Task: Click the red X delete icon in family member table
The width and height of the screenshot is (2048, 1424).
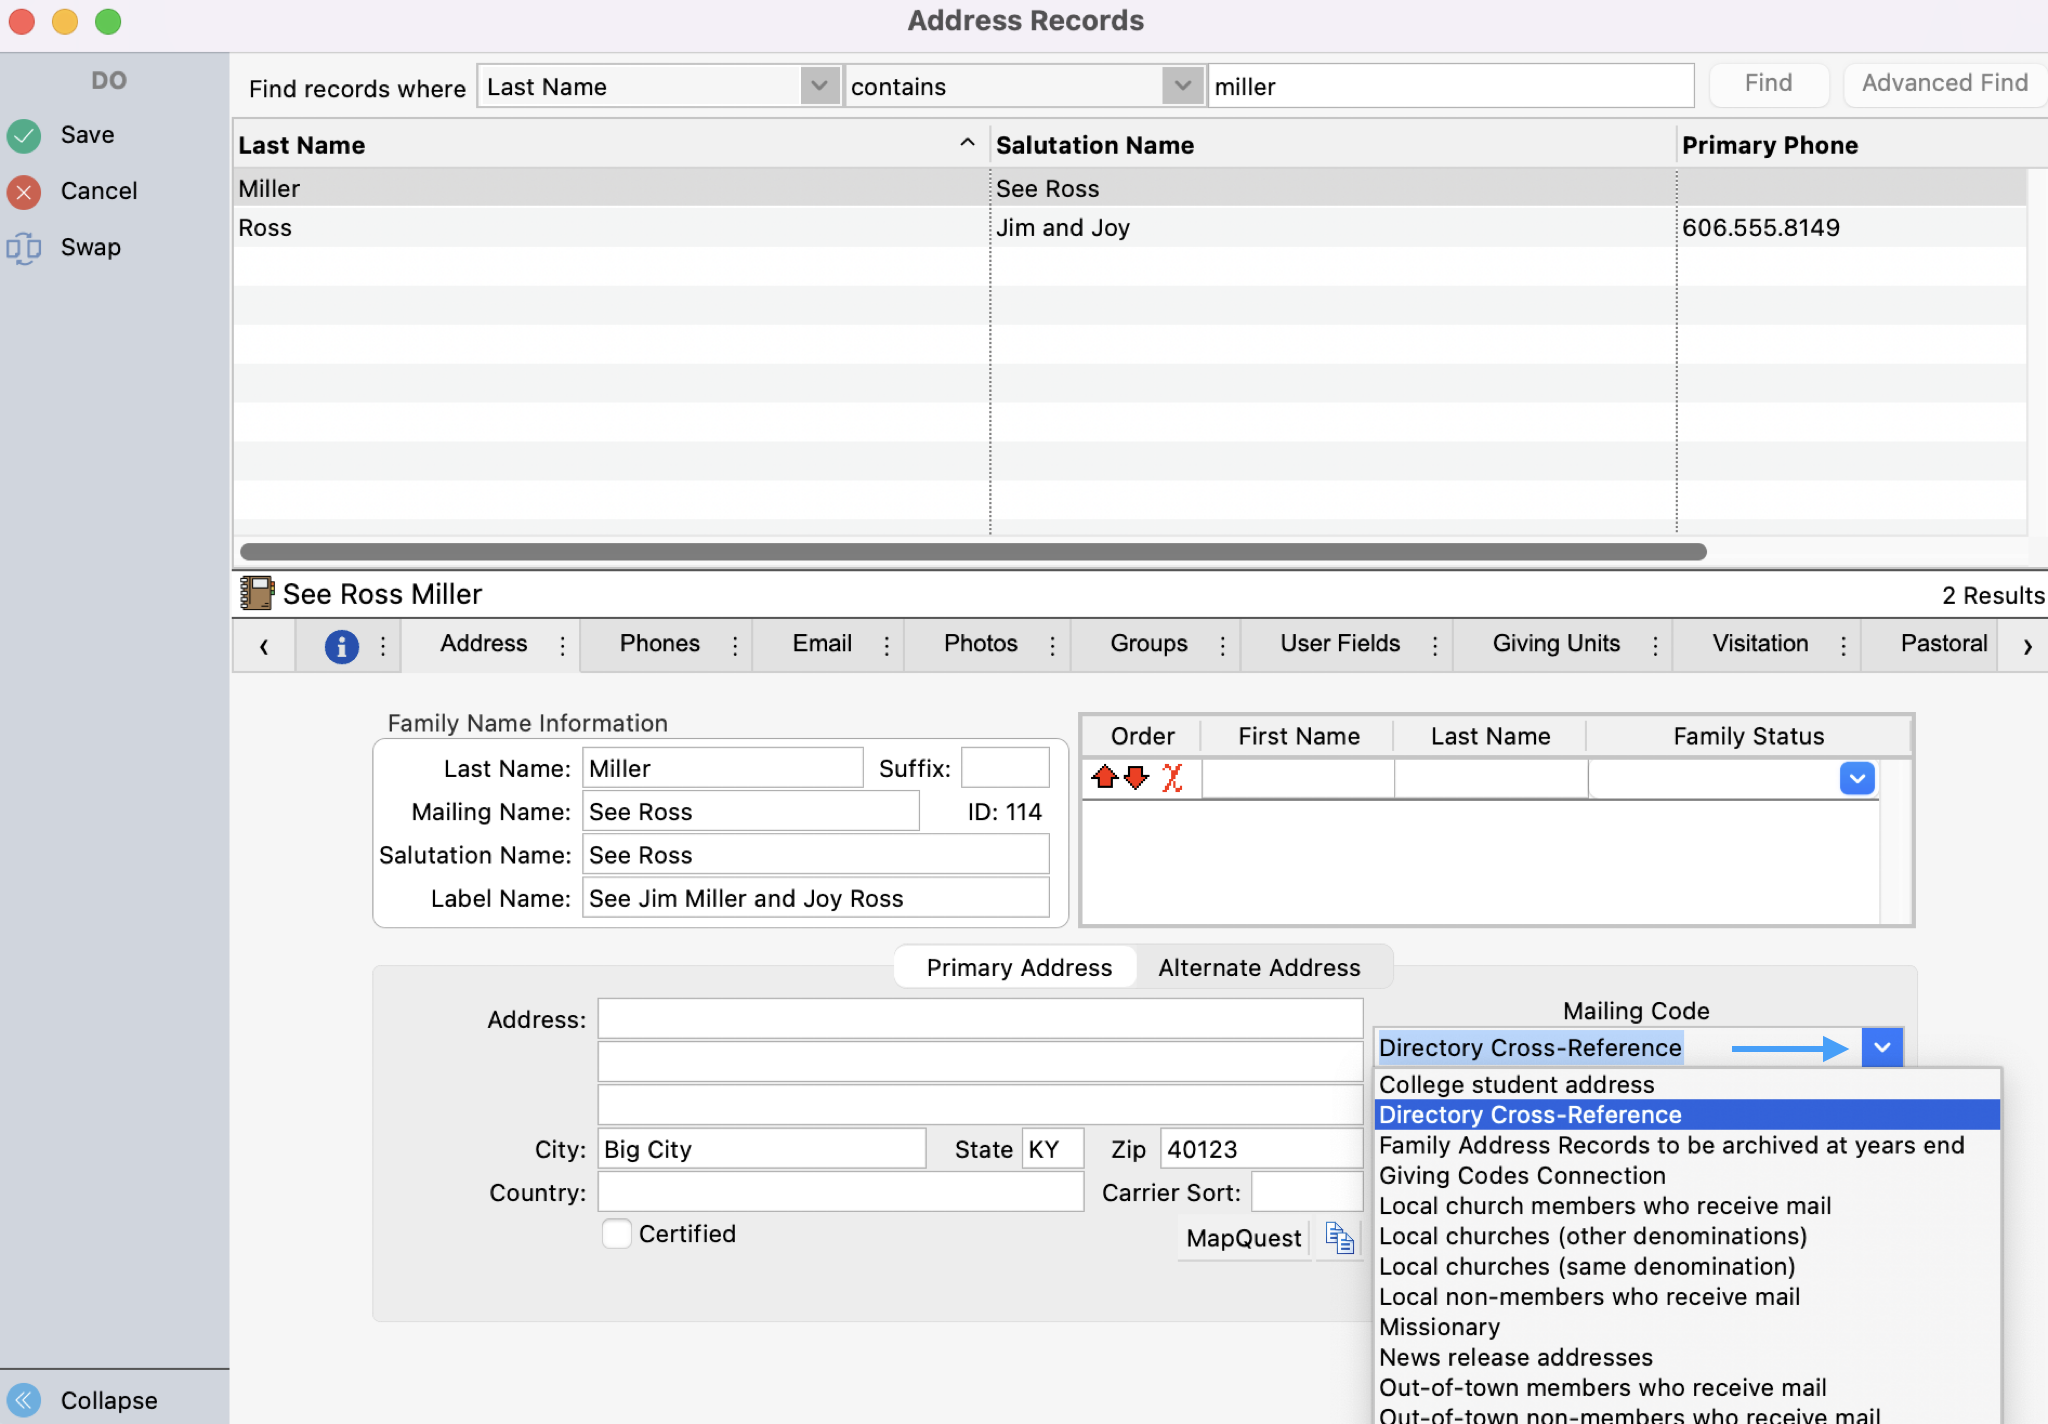Action: [1171, 778]
